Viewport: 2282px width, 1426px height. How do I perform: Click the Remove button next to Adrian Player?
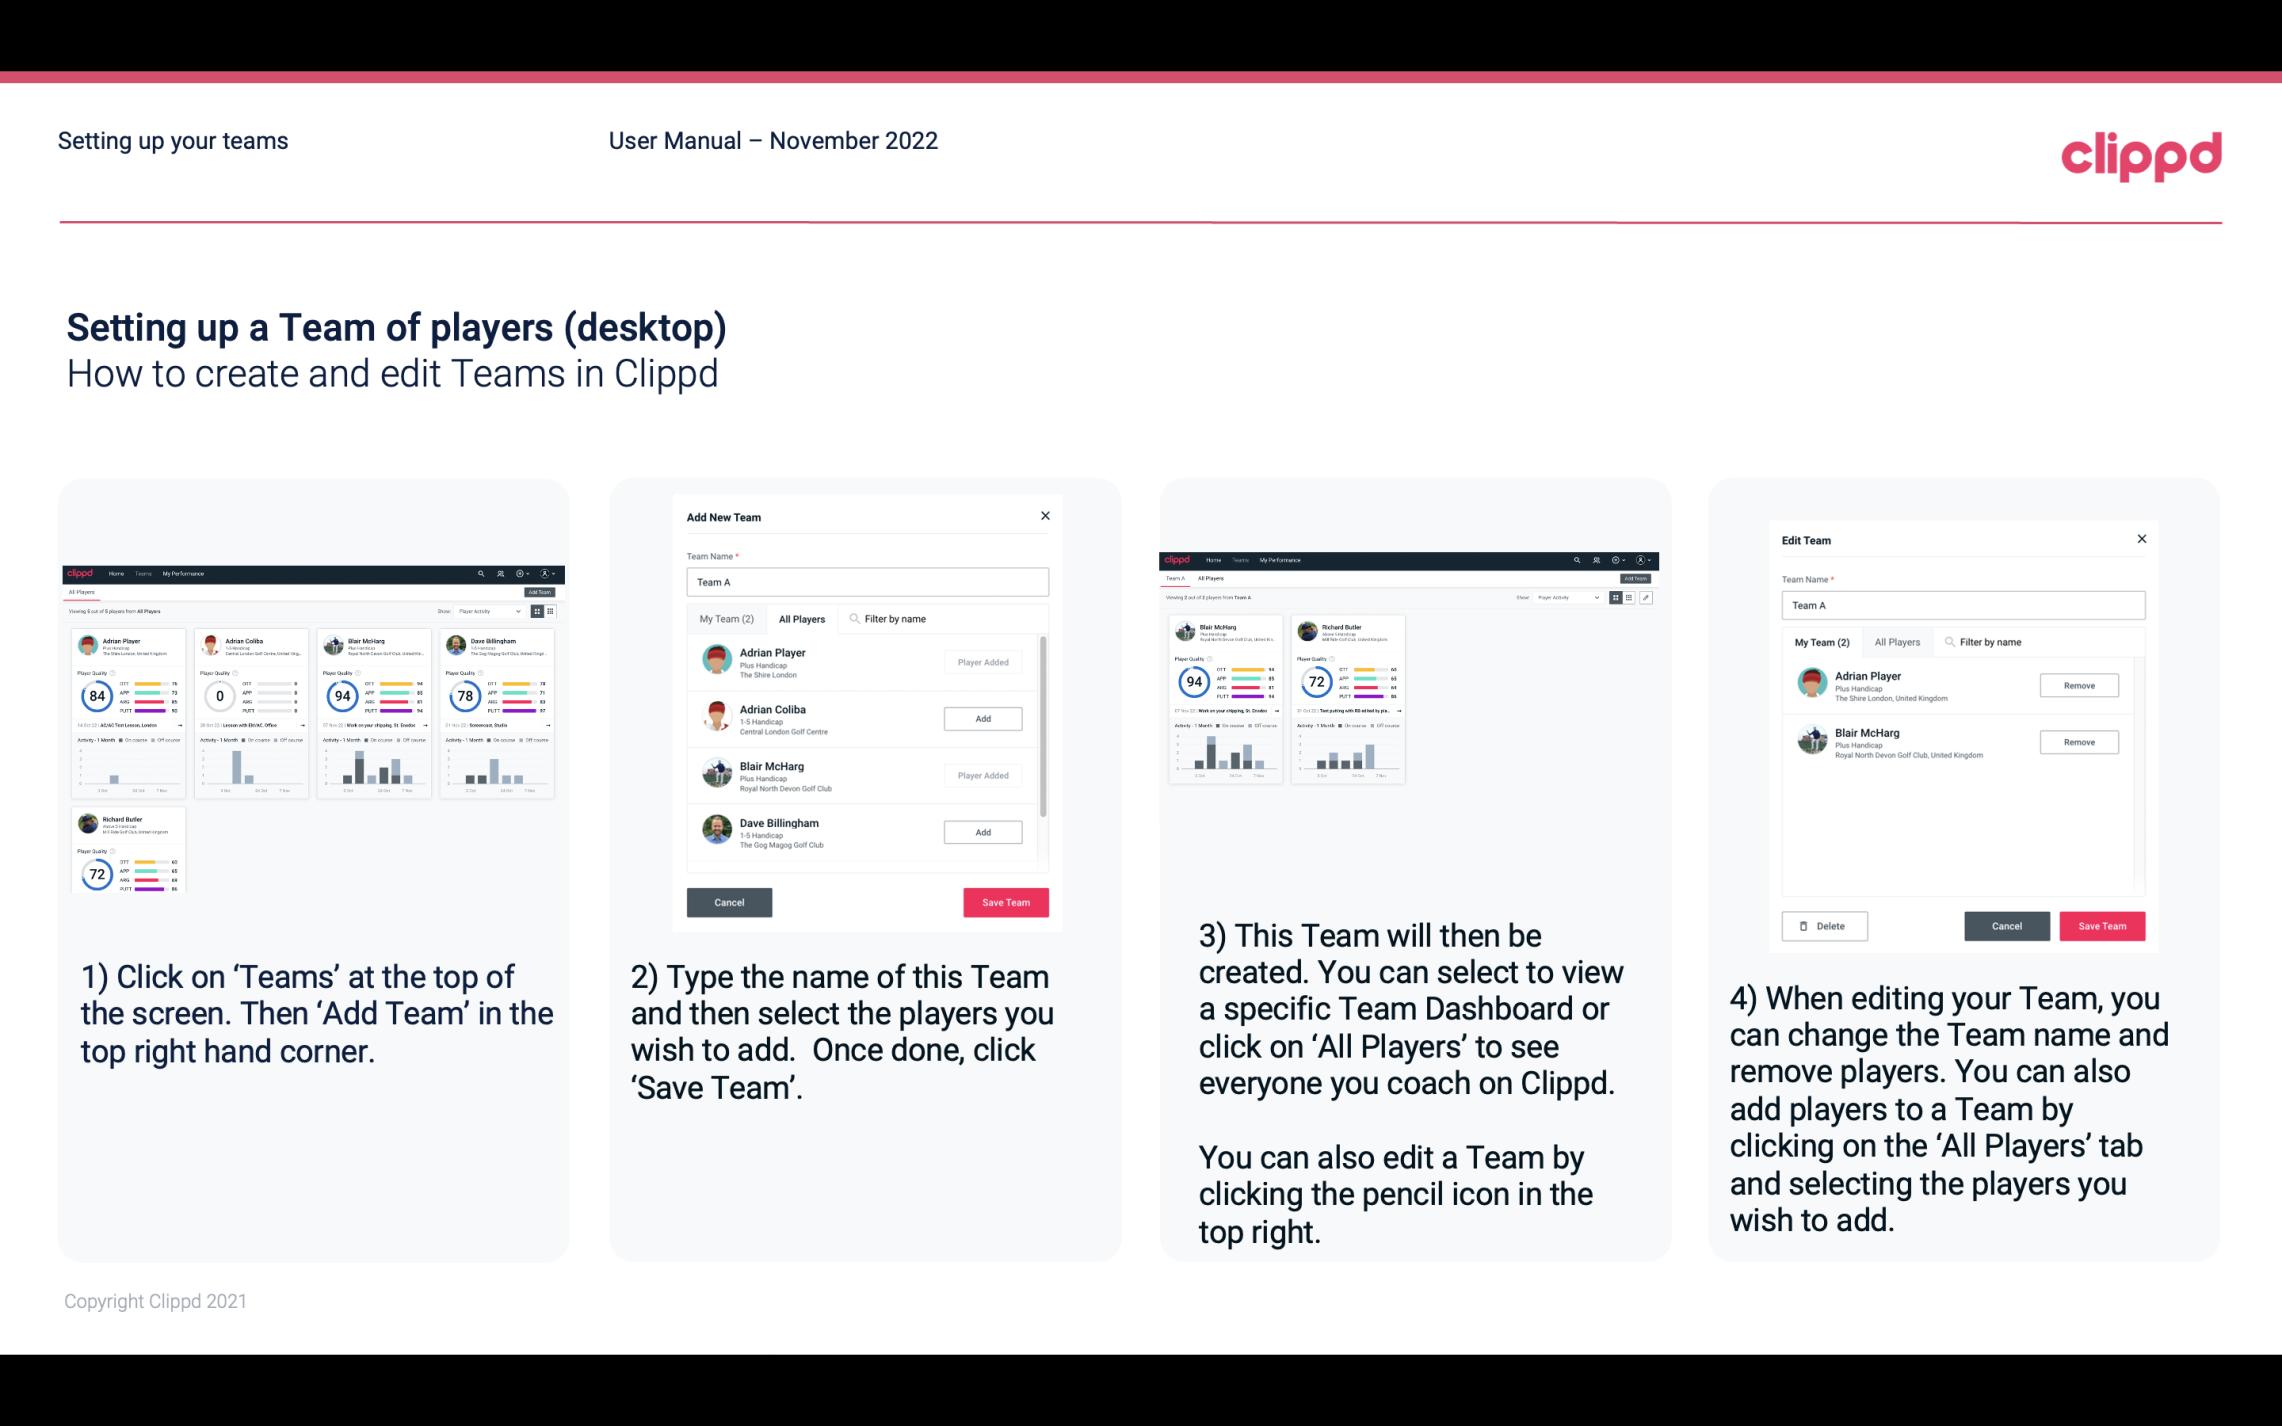pos(2080,687)
